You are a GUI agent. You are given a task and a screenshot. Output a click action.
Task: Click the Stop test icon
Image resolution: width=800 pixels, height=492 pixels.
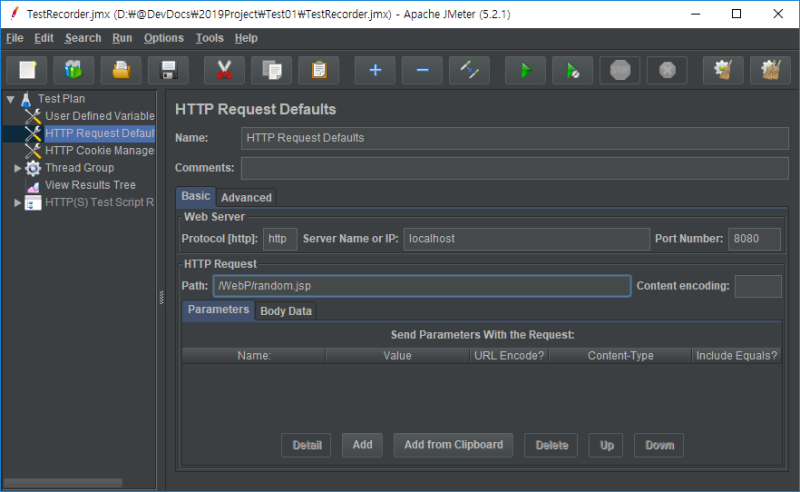tap(620, 70)
